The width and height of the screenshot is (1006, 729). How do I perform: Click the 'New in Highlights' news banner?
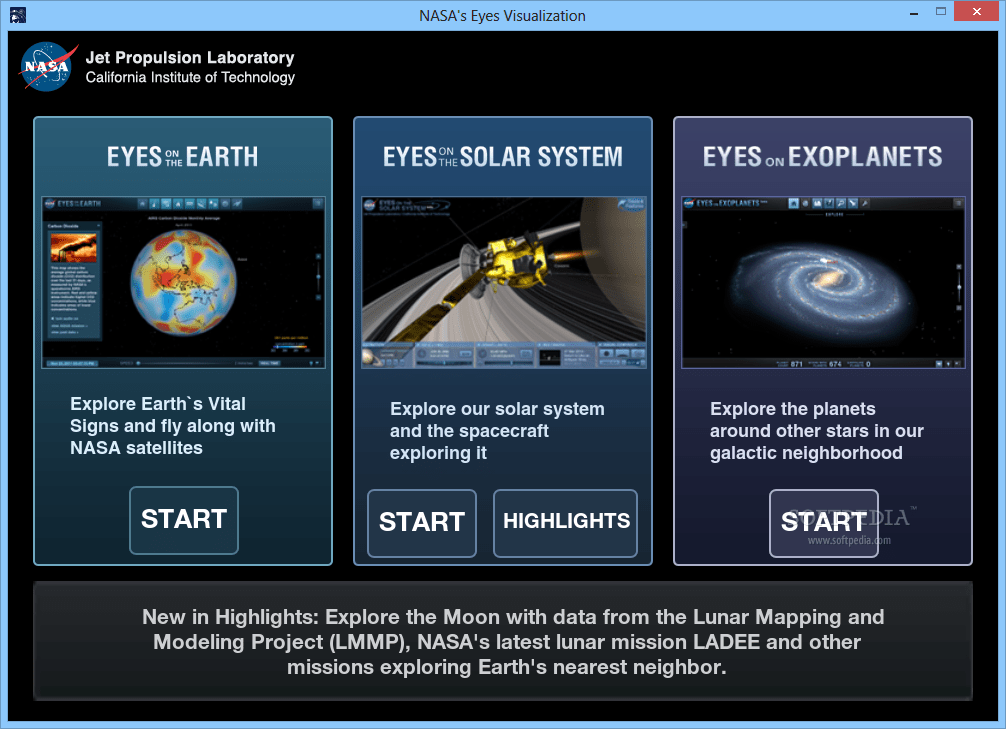tap(503, 641)
